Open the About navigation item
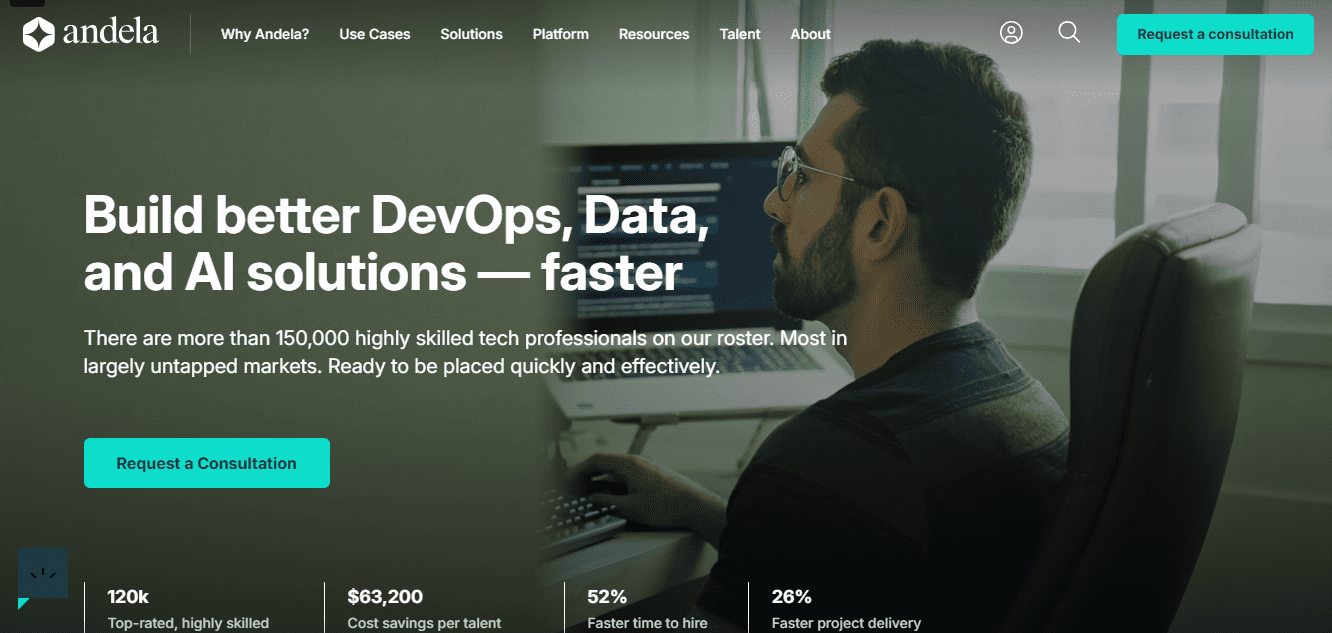The width and height of the screenshot is (1332, 633). pyautogui.click(x=810, y=34)
